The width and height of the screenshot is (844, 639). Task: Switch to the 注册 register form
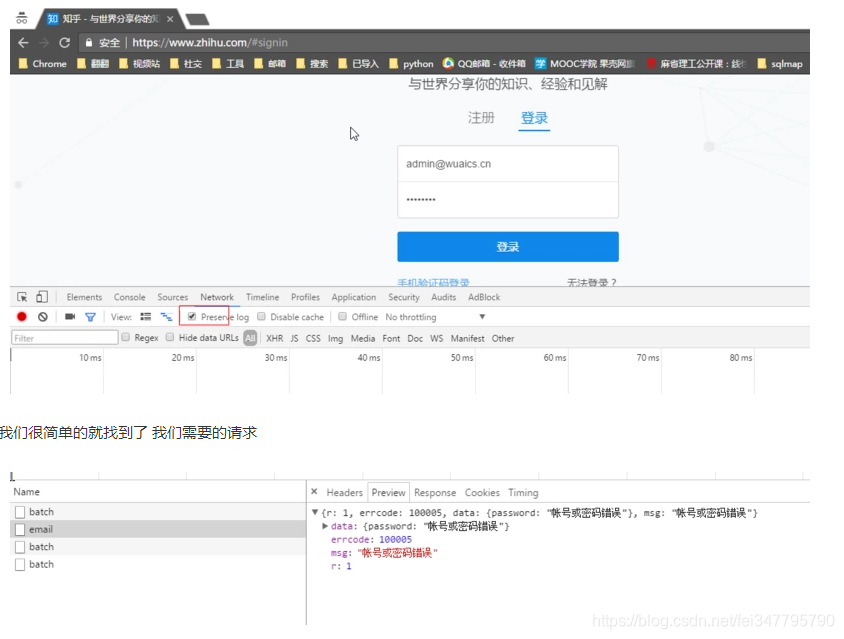click(481, 117)
